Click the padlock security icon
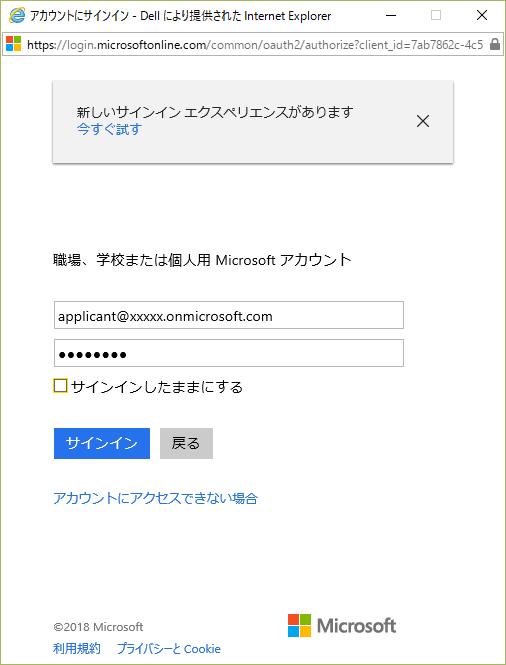506x665 pixels. (x=494, y=44)
